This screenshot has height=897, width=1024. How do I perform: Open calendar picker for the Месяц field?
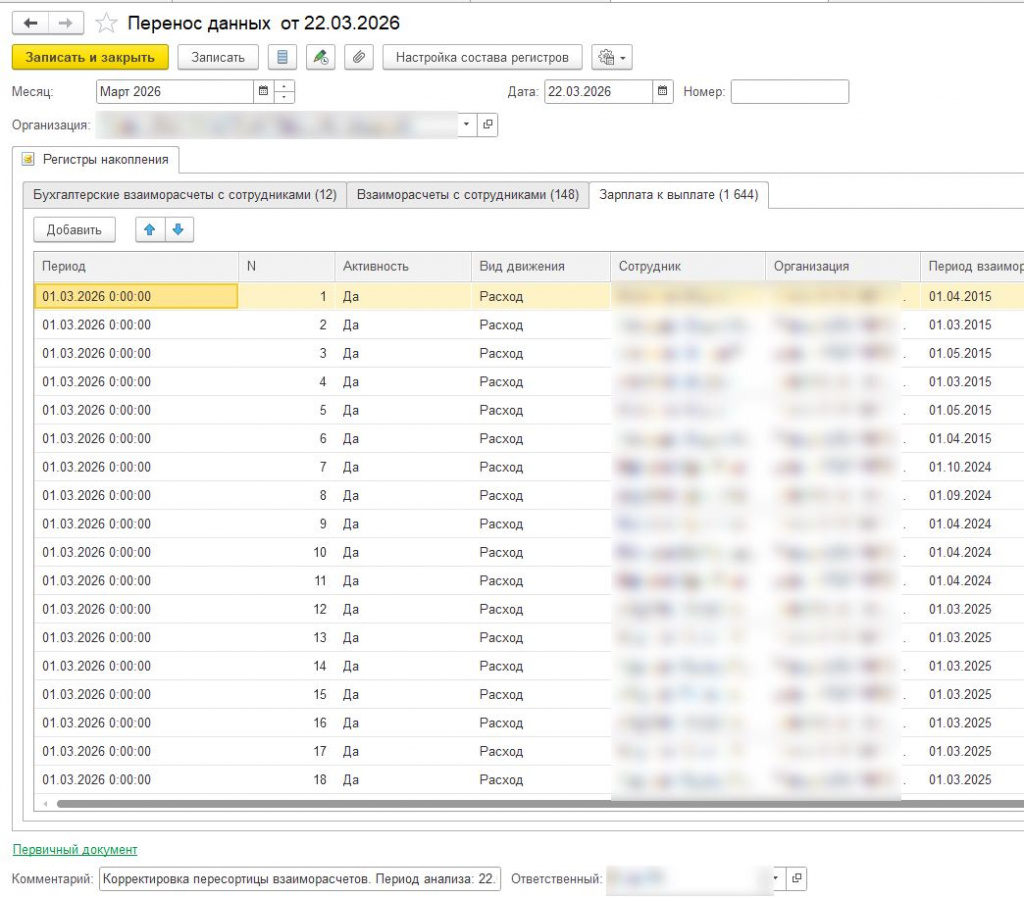(263, 91)
